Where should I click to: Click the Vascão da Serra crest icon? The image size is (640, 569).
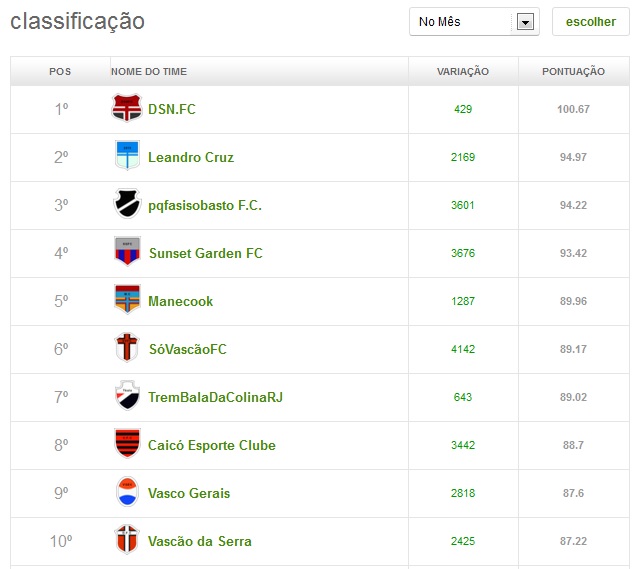click(127, 541)
